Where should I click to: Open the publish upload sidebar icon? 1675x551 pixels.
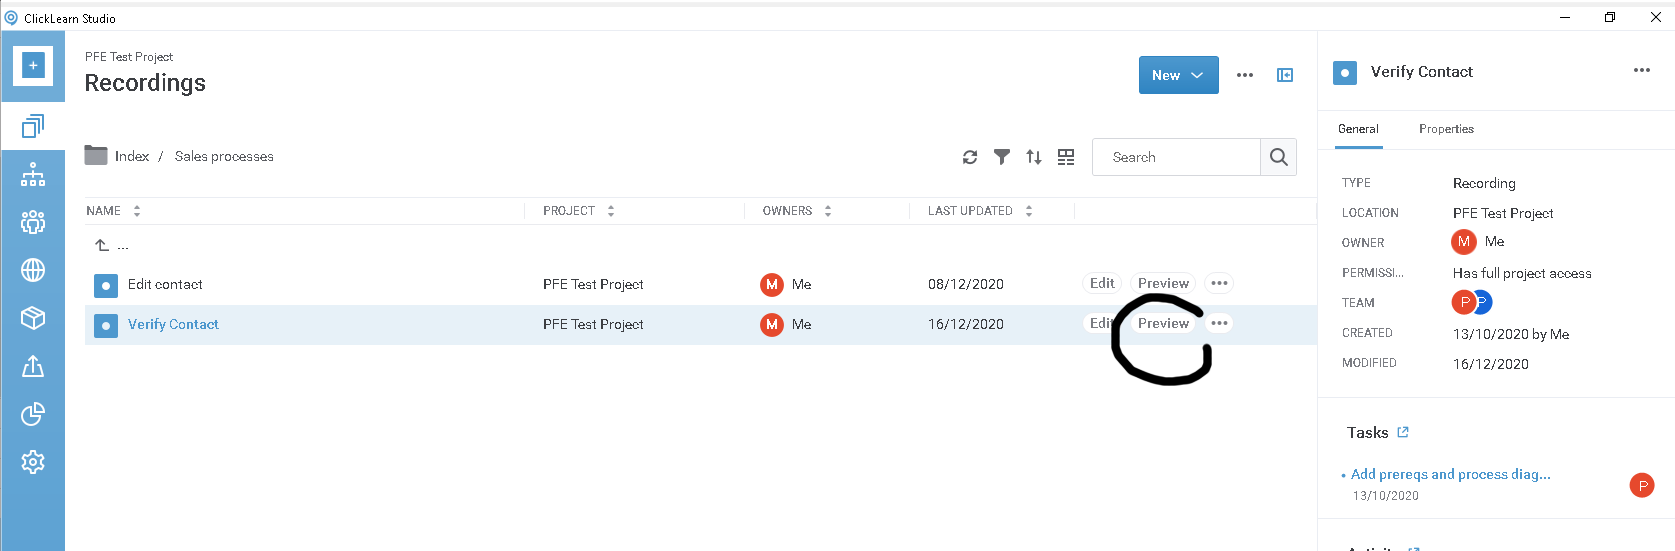[x=33, y=366]
